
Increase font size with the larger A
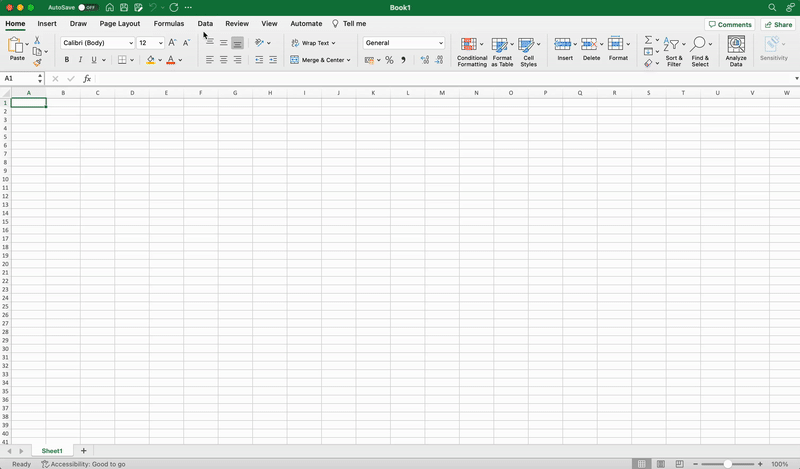pos(172,43)
